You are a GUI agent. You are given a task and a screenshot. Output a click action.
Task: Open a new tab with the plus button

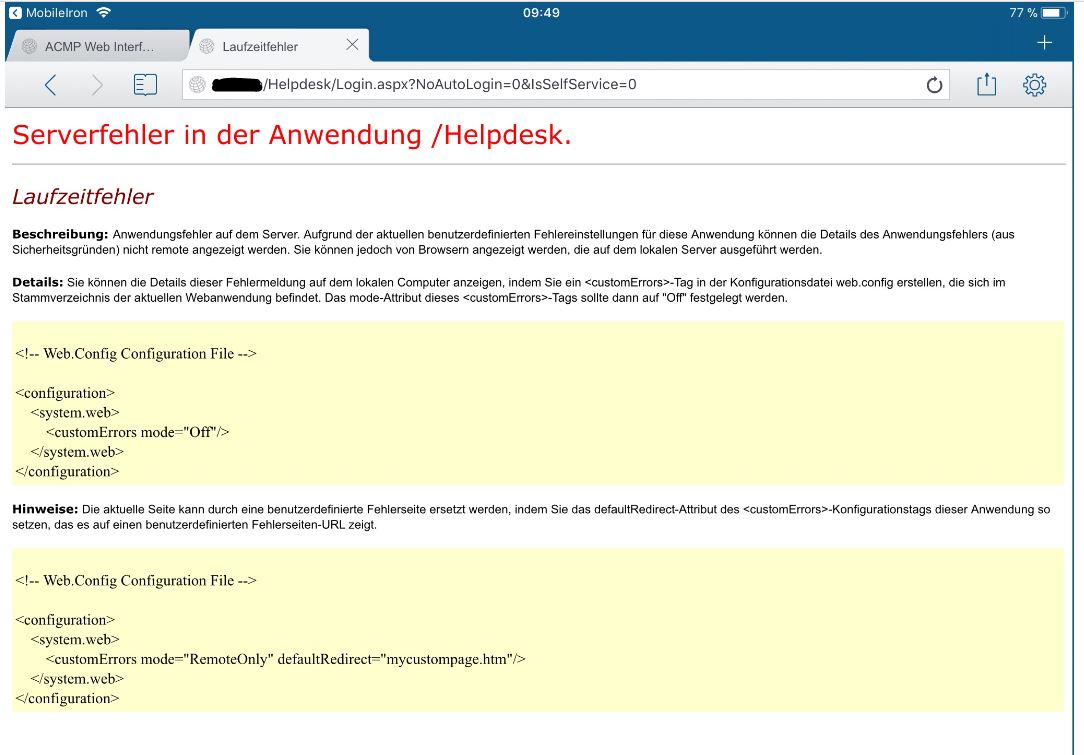1044,43
